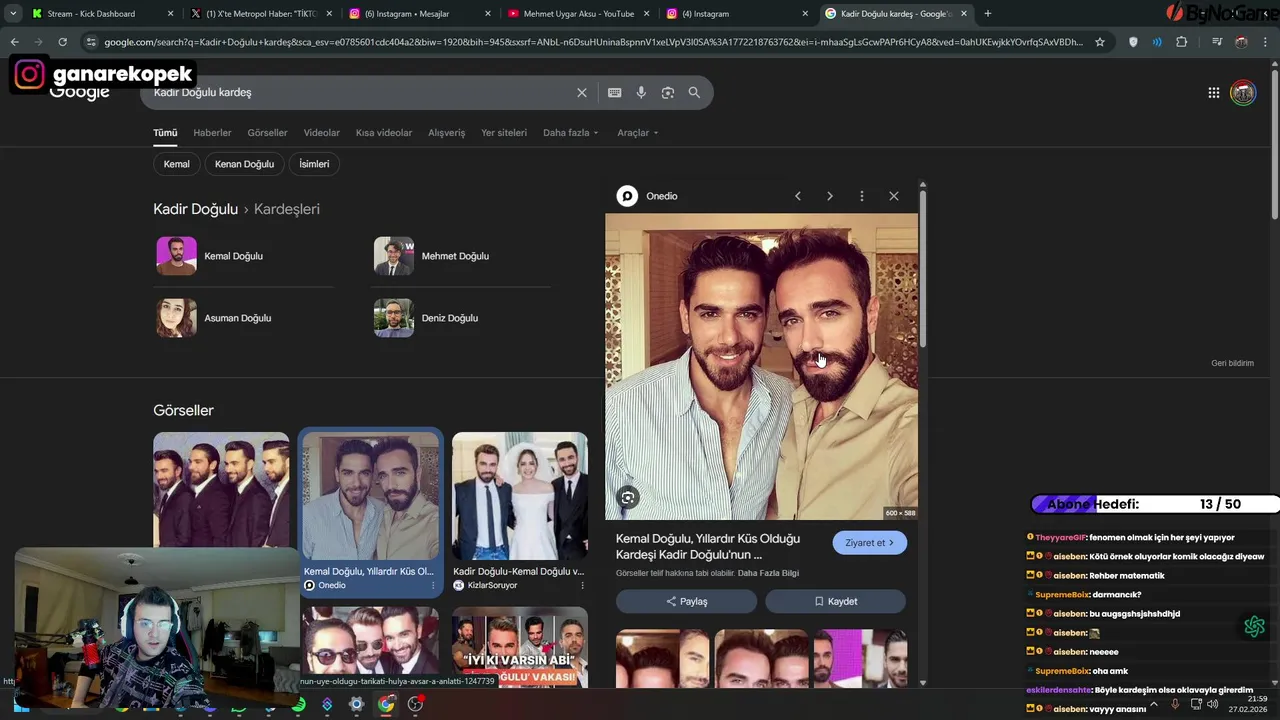Go back in browser history
Screen dimensions: 1280x720
point(14,42)
